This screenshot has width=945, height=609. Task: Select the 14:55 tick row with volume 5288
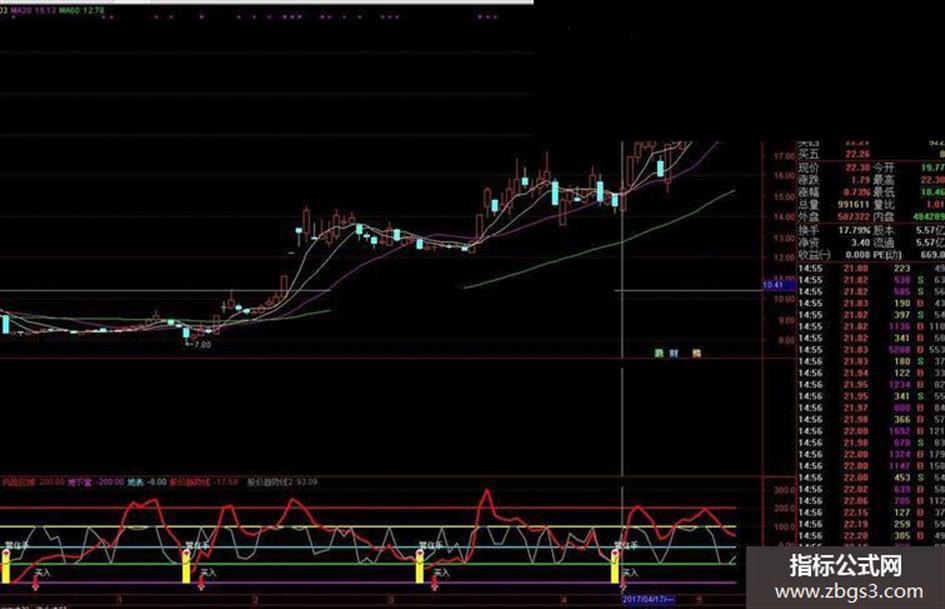point(871,350)
